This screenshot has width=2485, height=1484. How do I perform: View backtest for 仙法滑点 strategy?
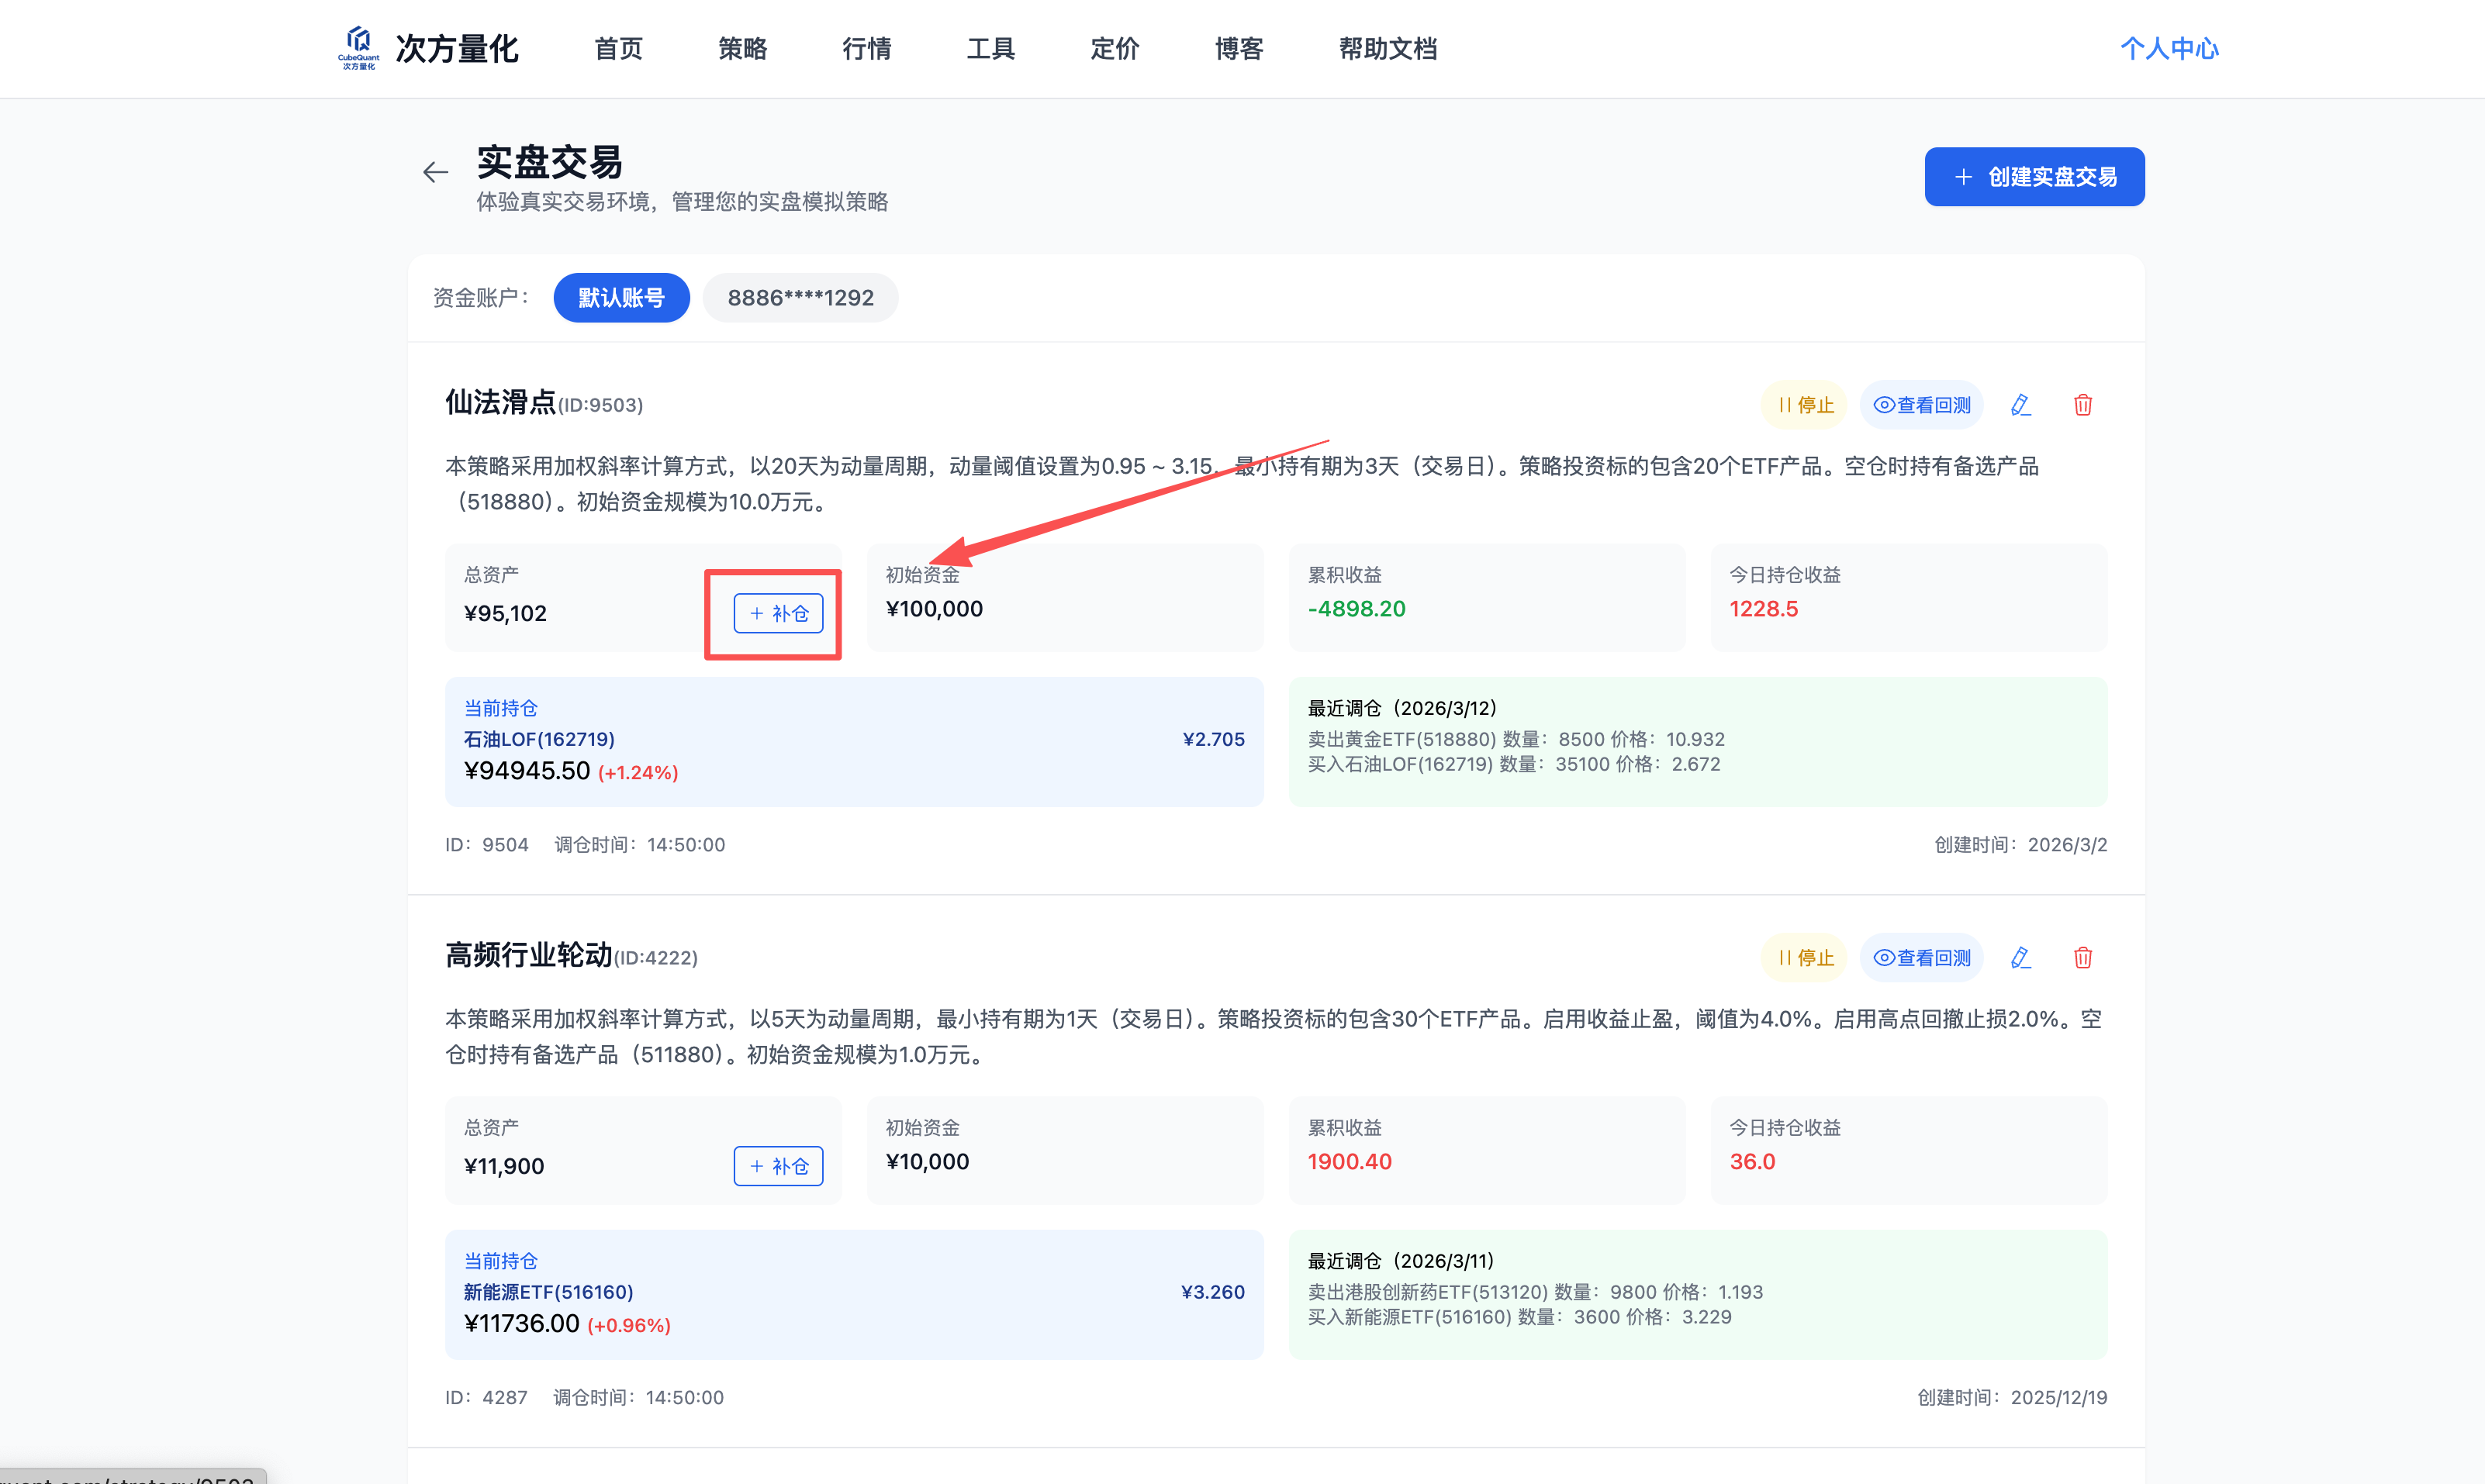point(1921,405)
